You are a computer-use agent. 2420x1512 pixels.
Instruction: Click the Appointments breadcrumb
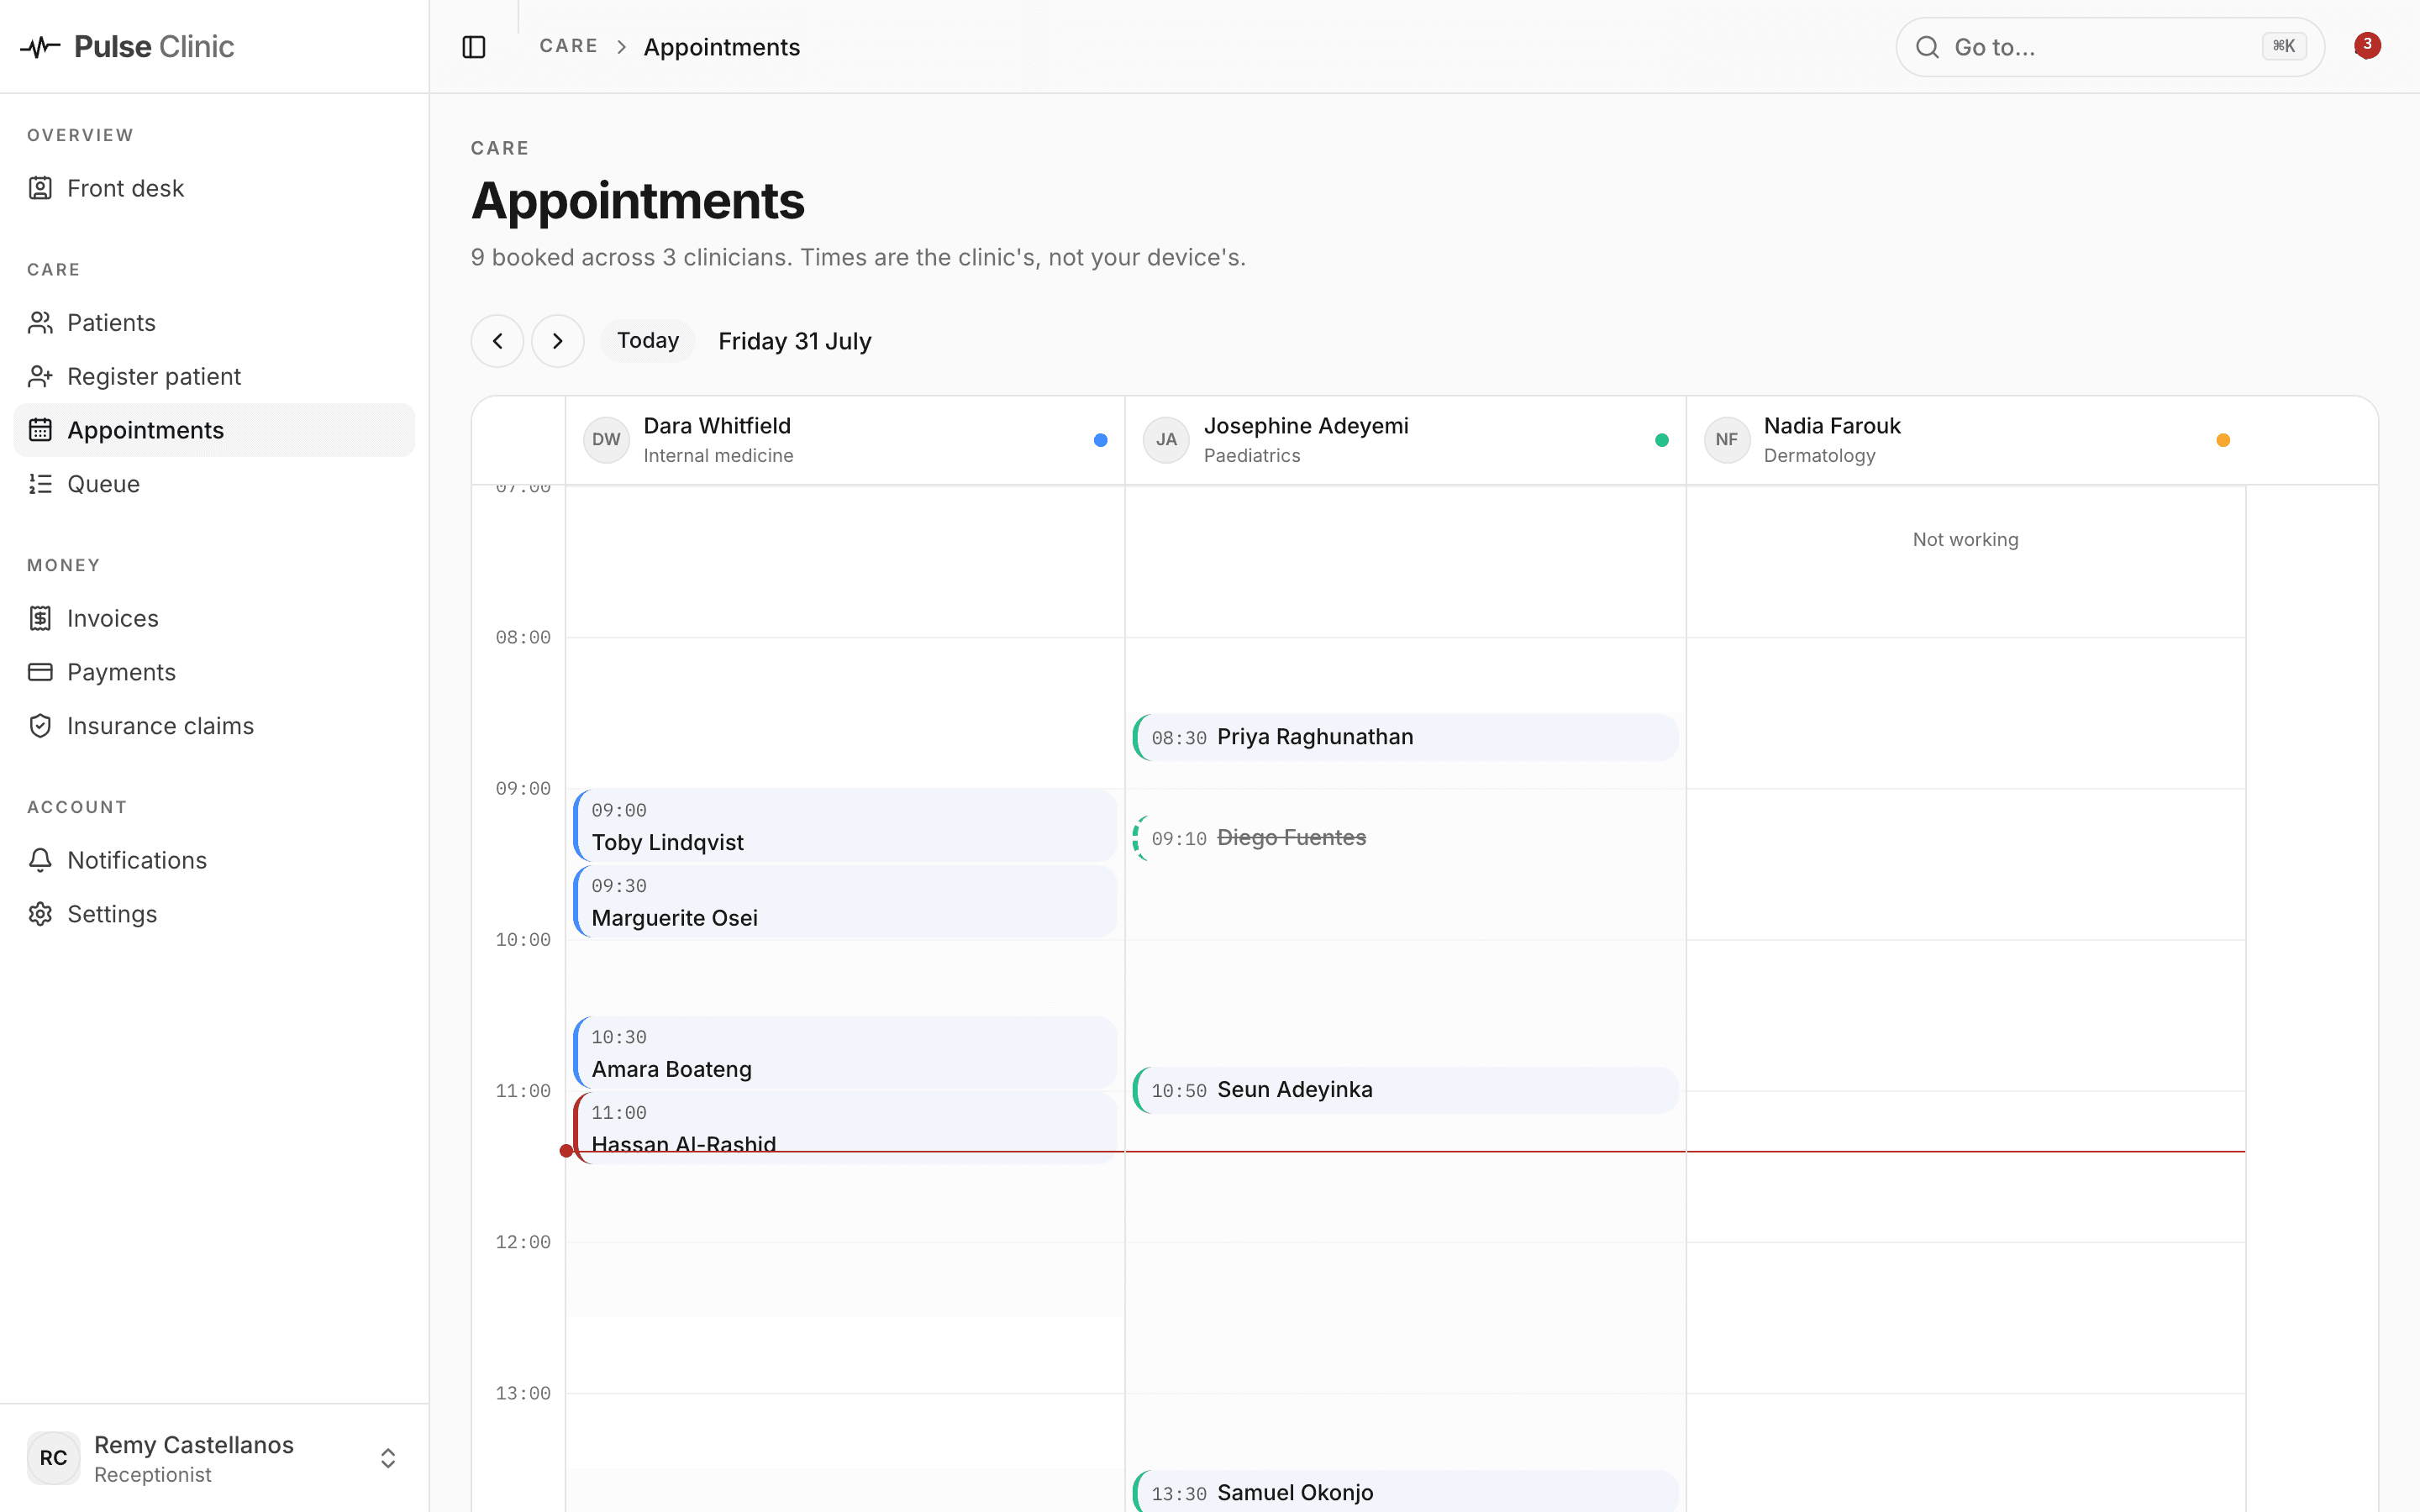tap(721, 47)
